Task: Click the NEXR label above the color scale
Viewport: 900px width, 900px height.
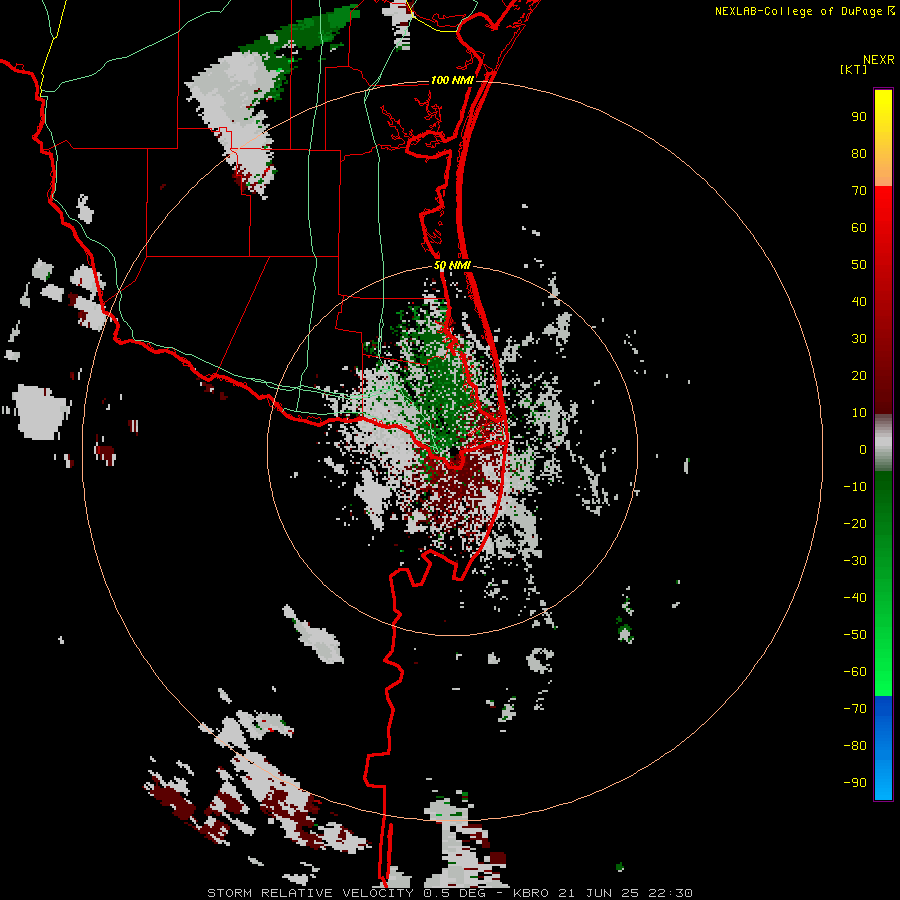Action: coord(879,60)
